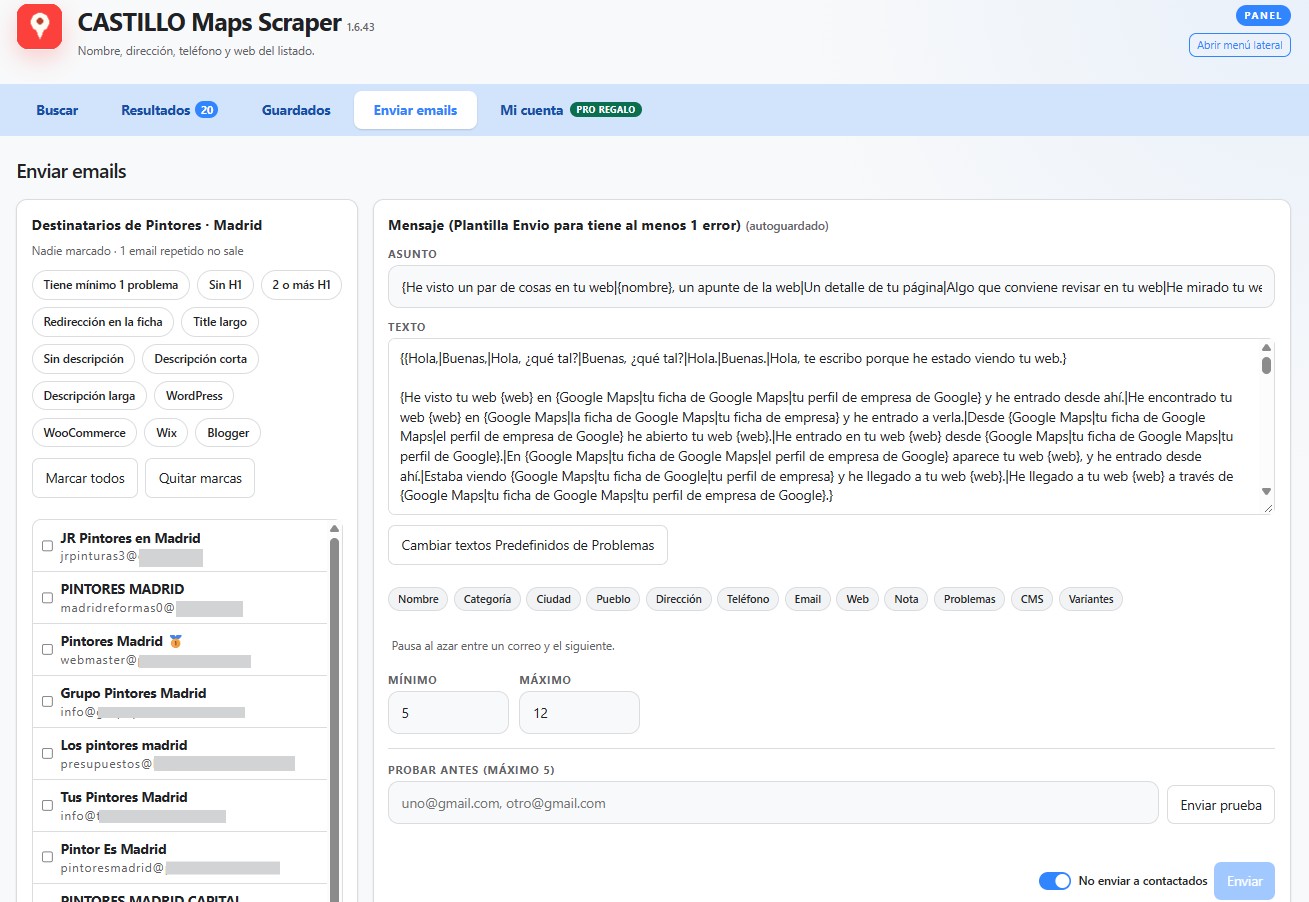Screen dimensions: 1309x902
Task: Filter by Redirección en la ficha
Action: coord(103,322)
